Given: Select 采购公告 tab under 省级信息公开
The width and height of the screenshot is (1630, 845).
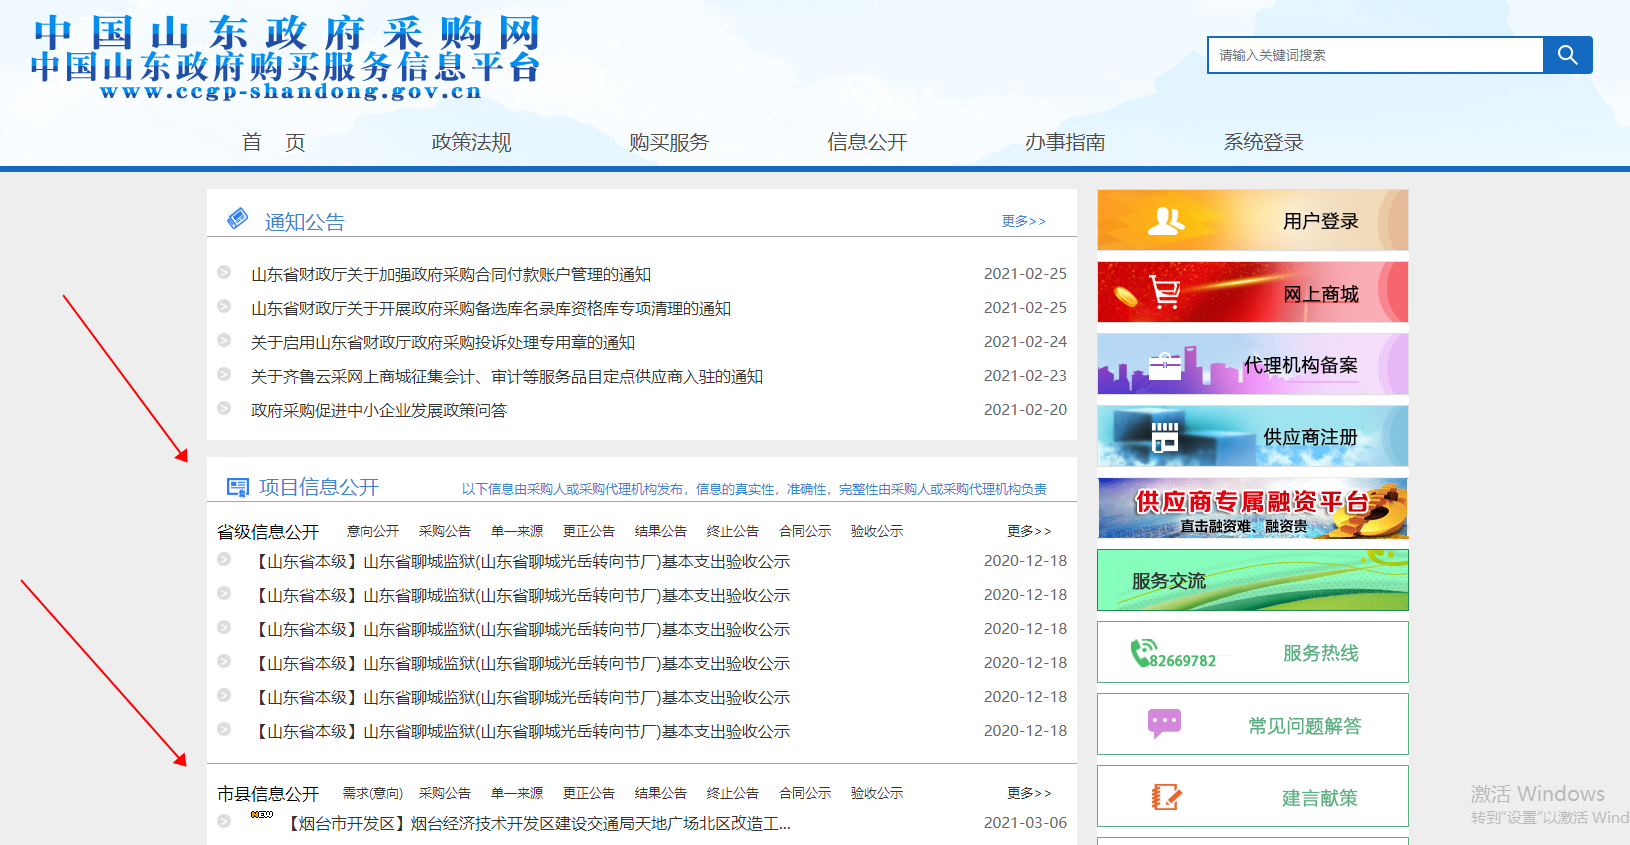Looking at the screenshot, I should (445, 531).
